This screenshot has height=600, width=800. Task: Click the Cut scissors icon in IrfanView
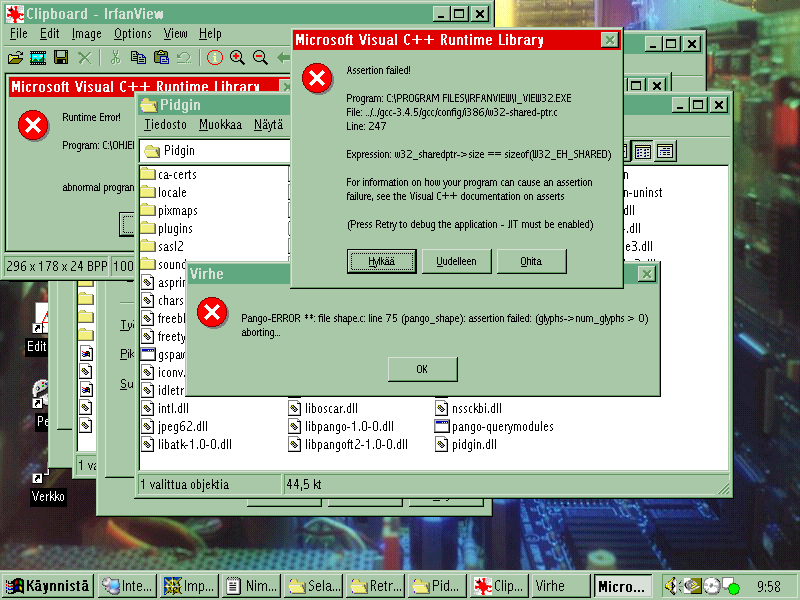115,58
